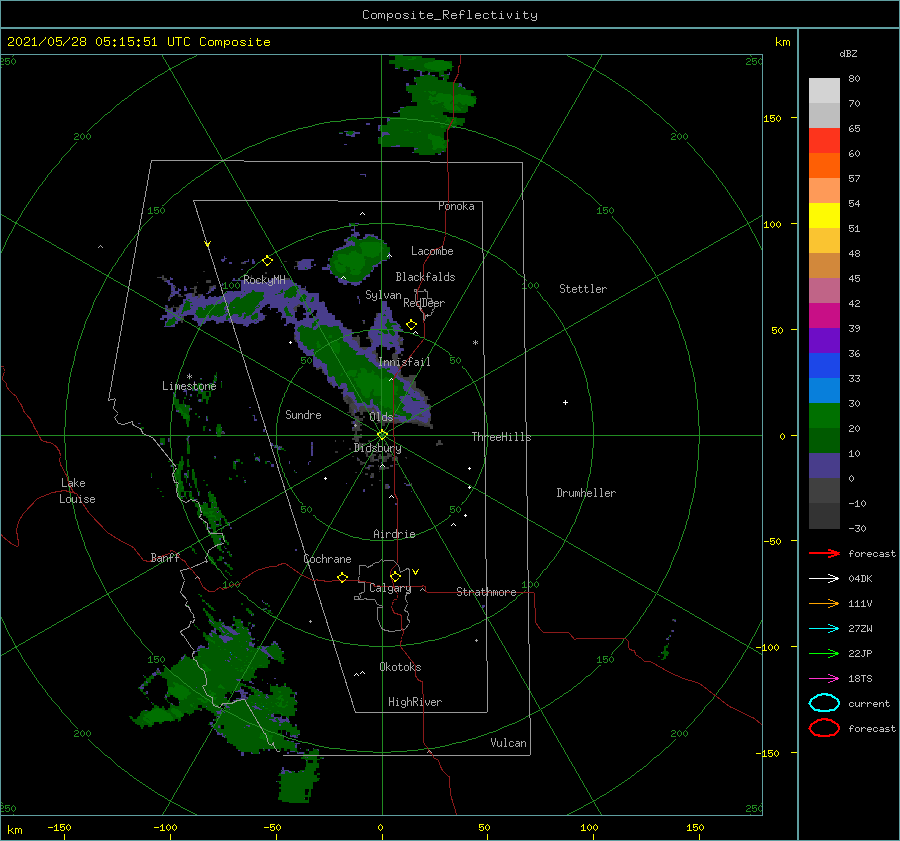Click the Composite_Reflectivity title
The height and width of the screenshot is (841, 900).
(x=450, y=15)
